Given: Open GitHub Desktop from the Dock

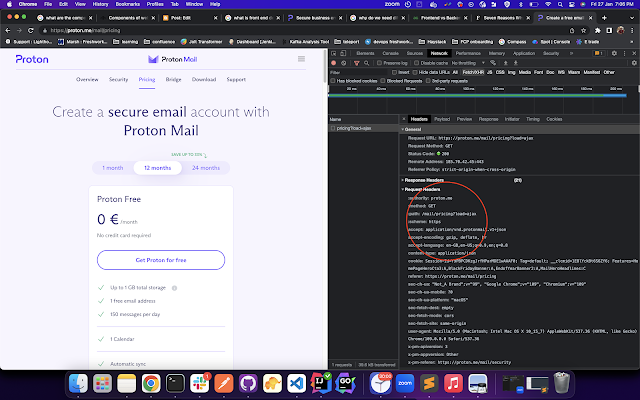Looking at the screenshot, I should (x=248, y=383).
